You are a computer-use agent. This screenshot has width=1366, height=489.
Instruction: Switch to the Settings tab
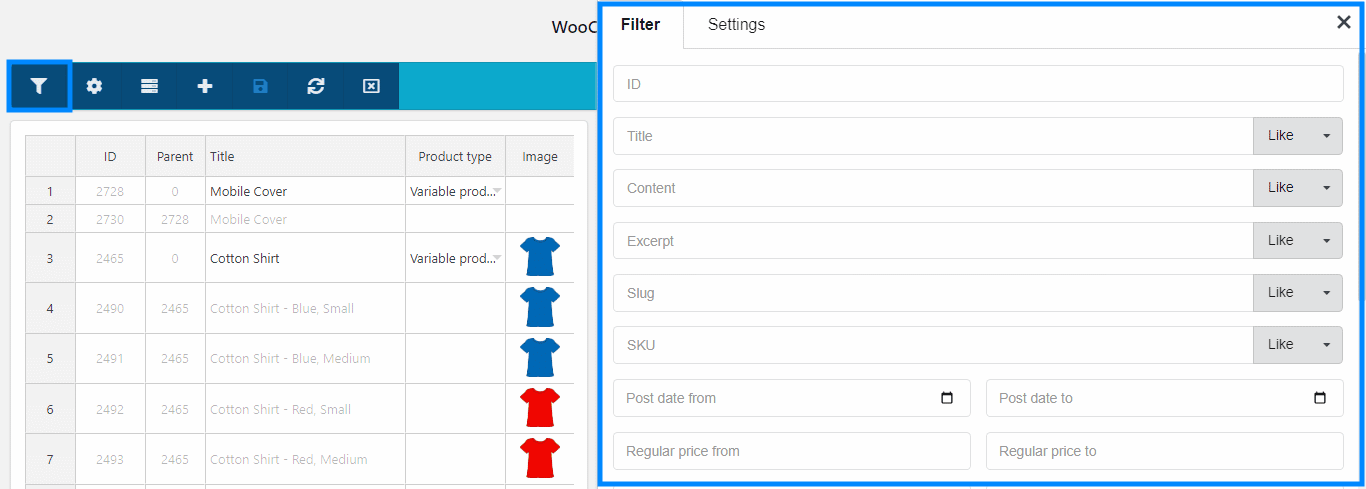[736, 25]
